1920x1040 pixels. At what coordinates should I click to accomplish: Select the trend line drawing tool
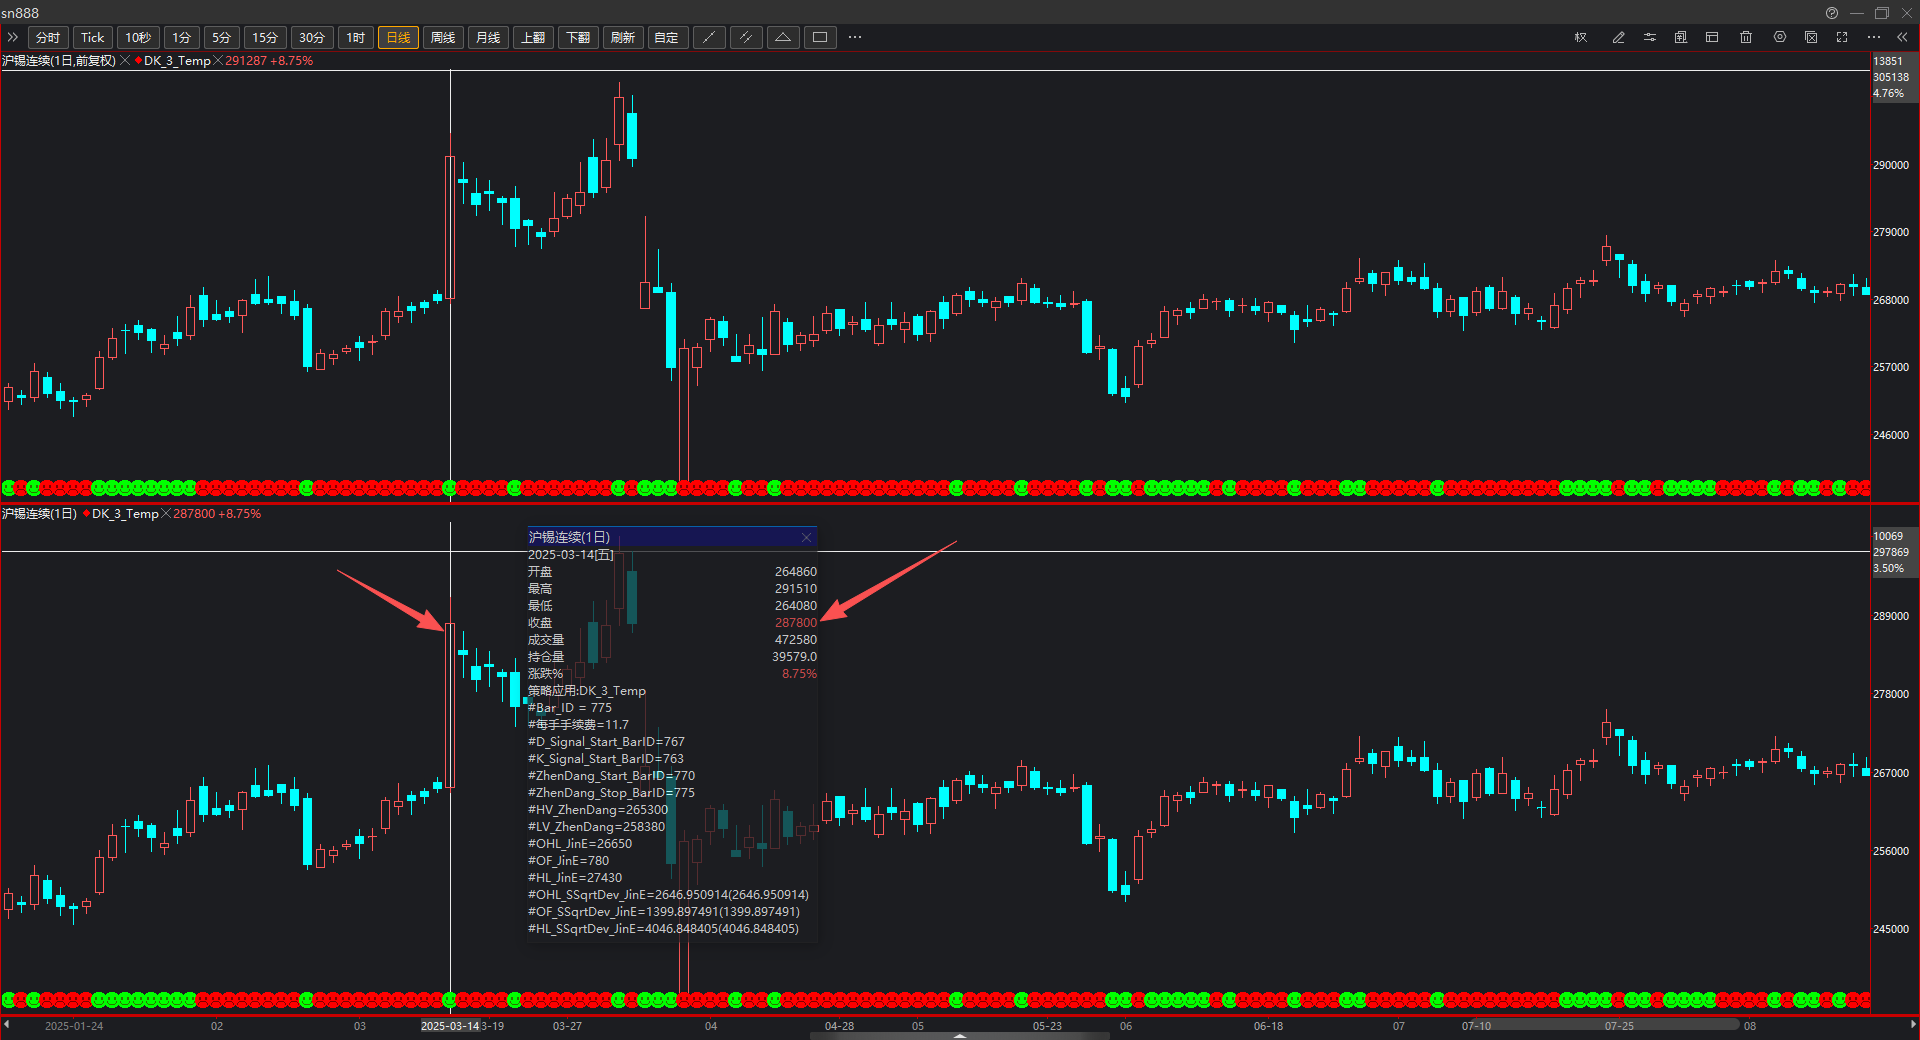[709, 38]
